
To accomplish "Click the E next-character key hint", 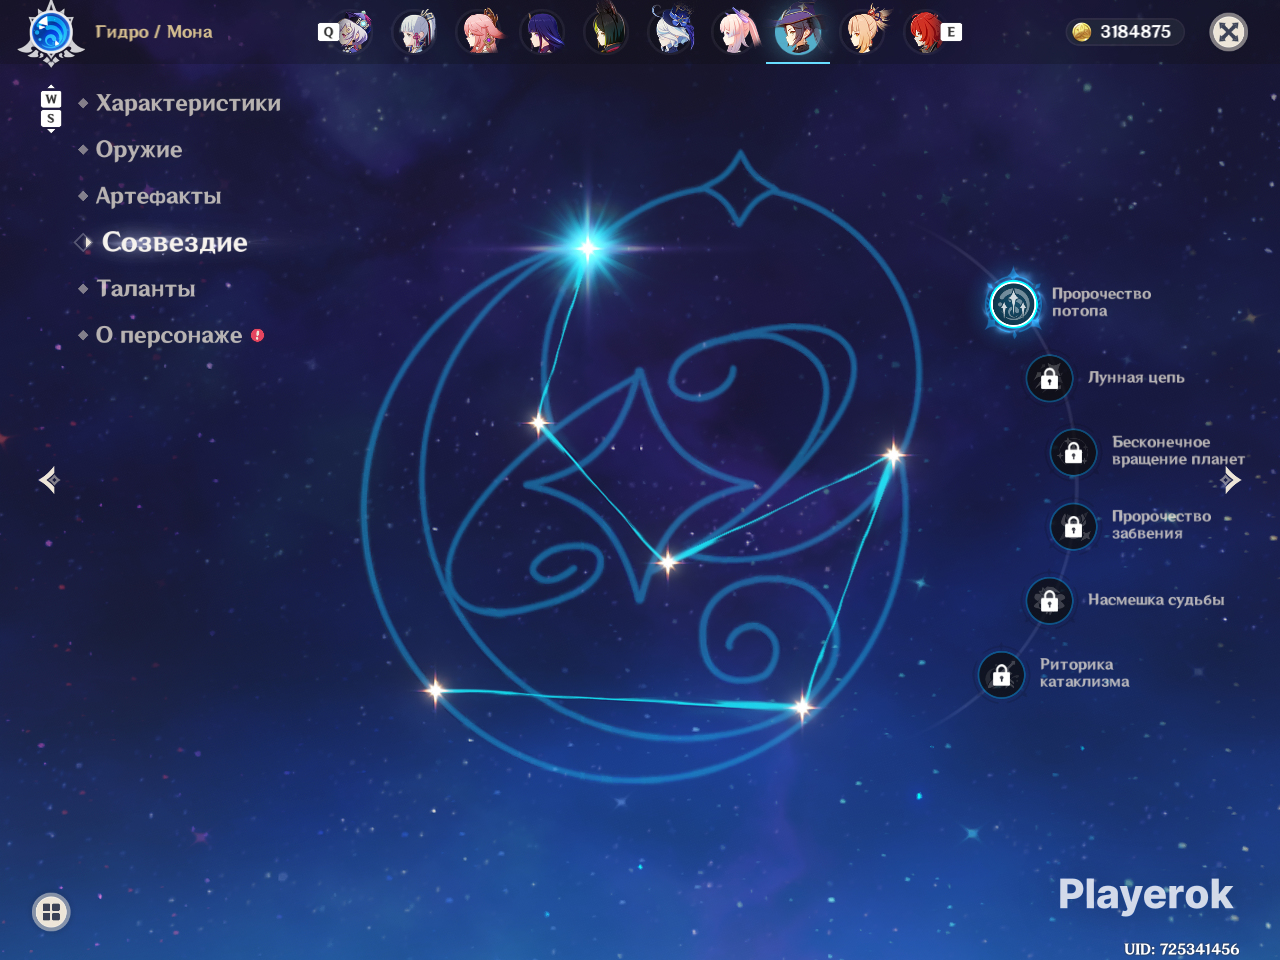I will 951,32.
